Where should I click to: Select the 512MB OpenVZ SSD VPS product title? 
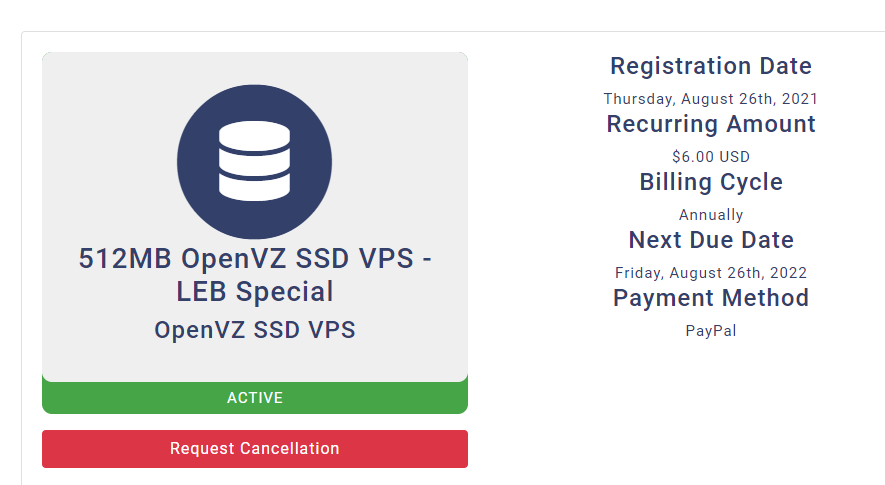255,275
